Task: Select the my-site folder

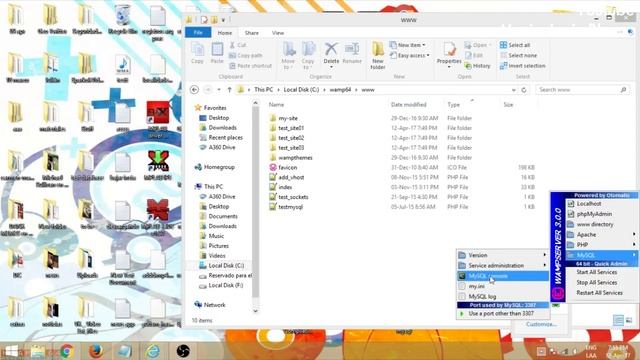Action: (288, 118)
